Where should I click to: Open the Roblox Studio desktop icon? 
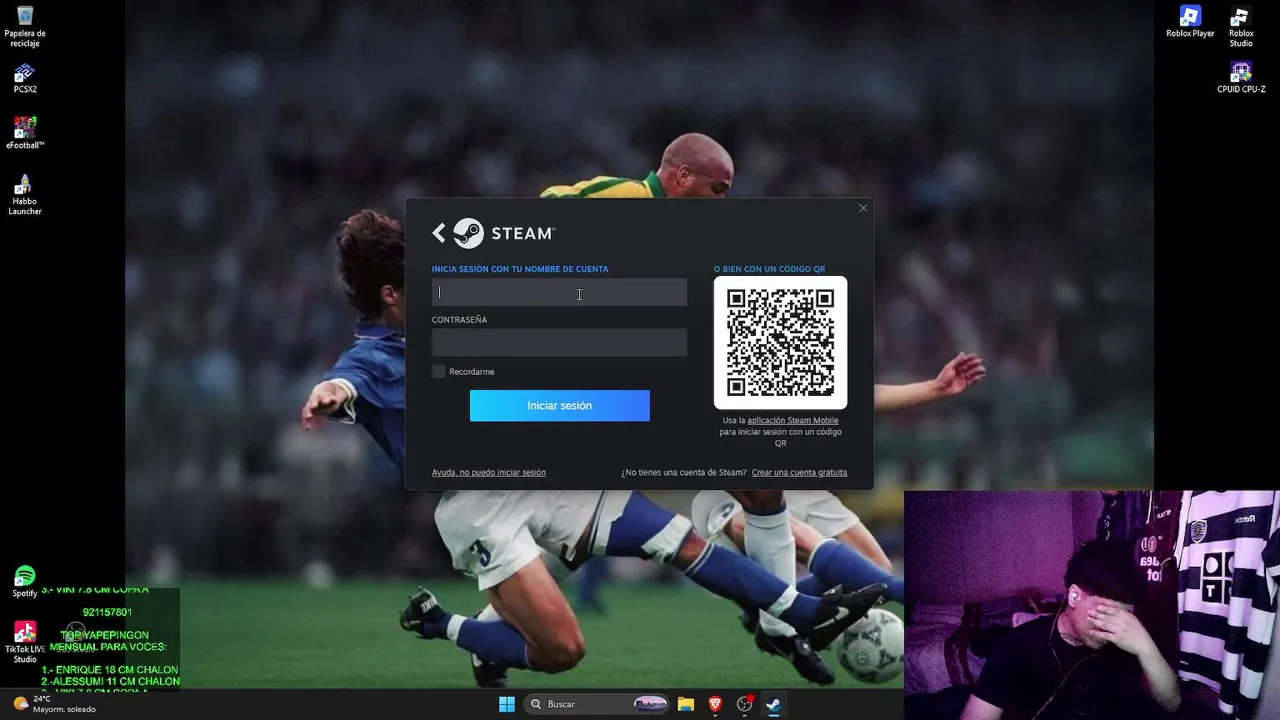(x=1241, y=26)
